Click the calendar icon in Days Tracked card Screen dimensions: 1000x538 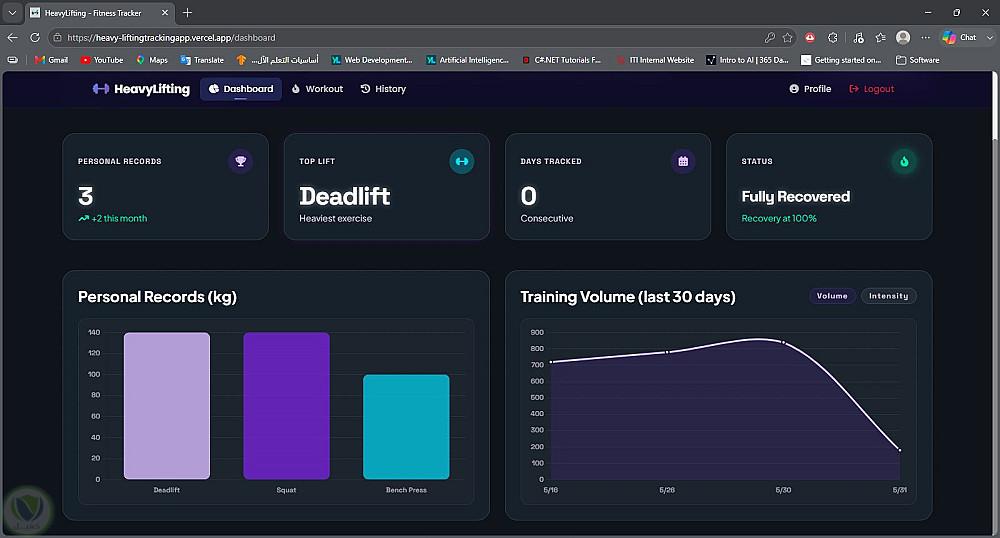(x=683, y=161)
